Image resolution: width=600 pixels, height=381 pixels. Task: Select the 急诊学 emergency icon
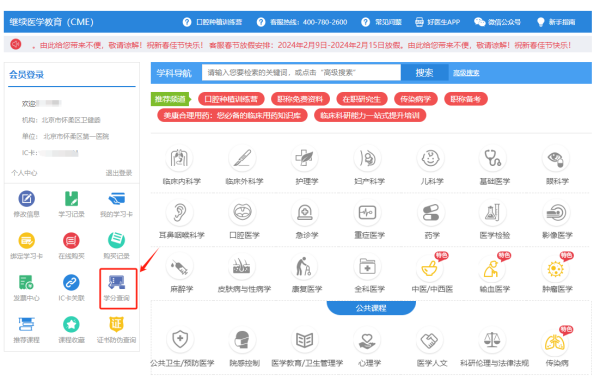(x=305, y=212)
